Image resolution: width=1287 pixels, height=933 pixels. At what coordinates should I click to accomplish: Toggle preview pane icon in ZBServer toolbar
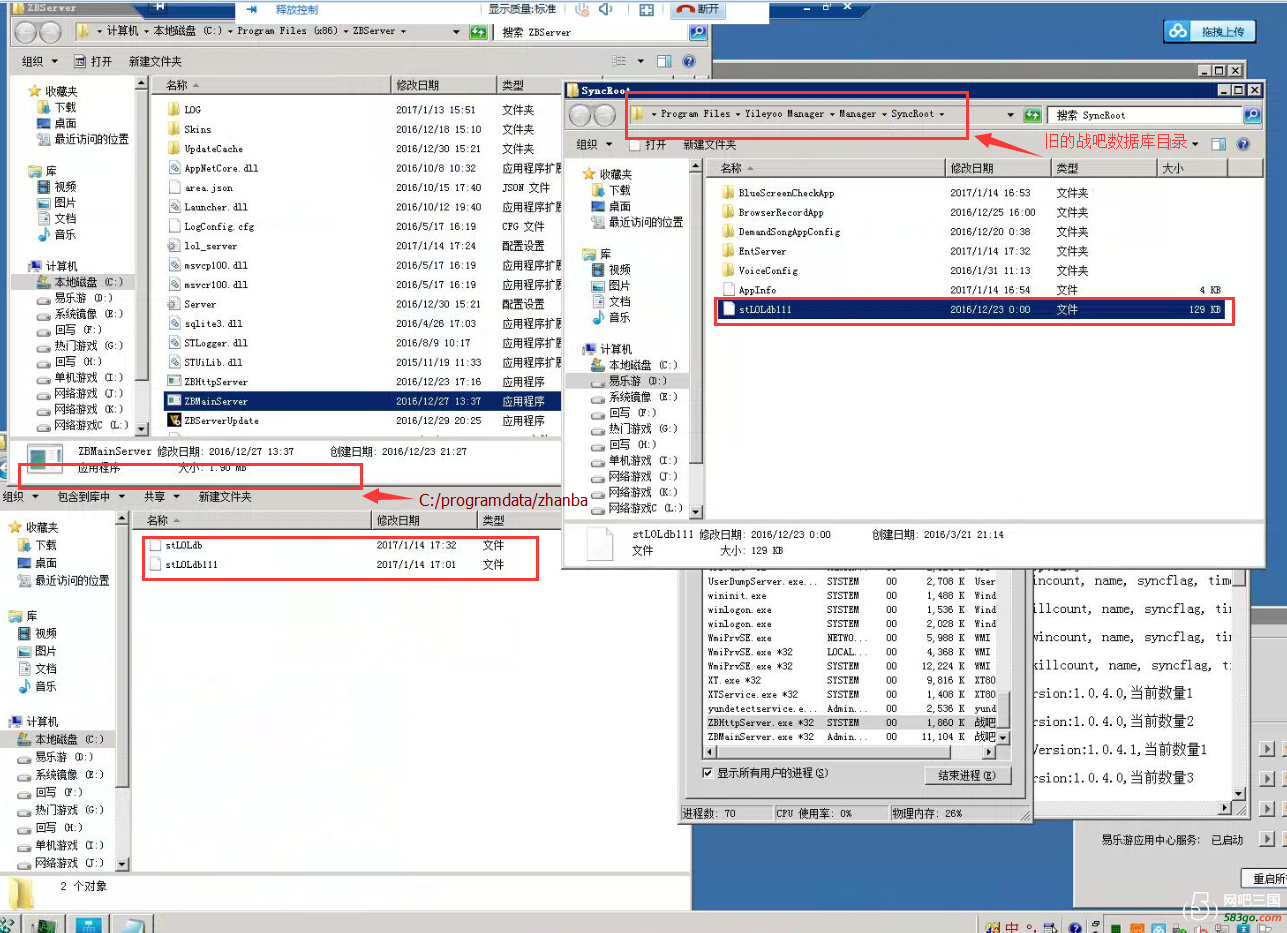(663, 61)
